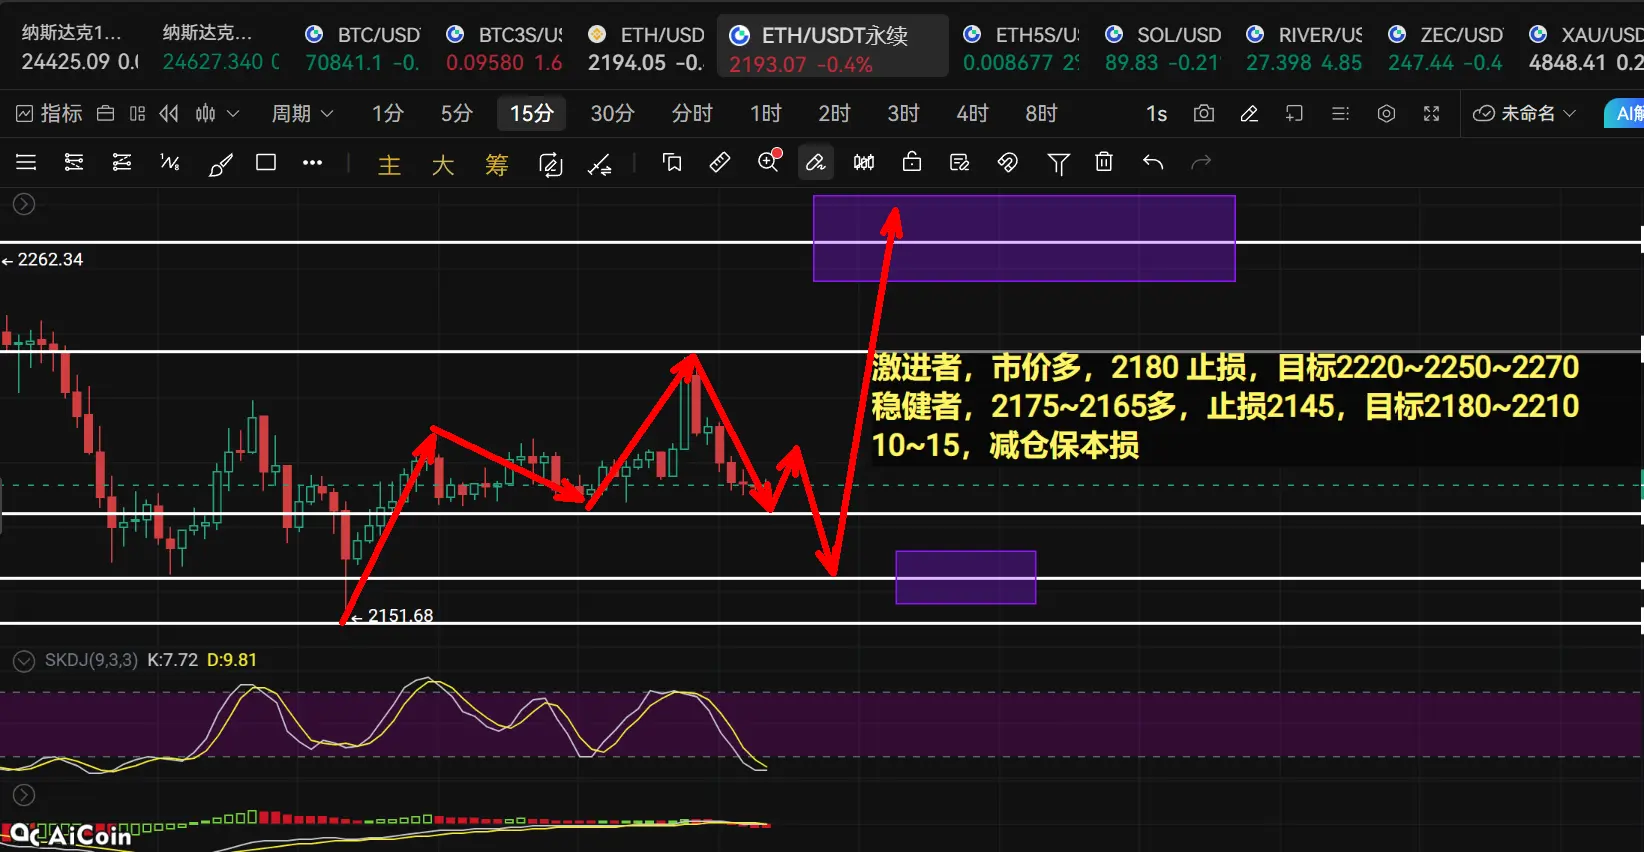This screenshot has width=1644, height=852.
Task: Collapse the bottom indicator pane toggle
Action: click(24, 795)
